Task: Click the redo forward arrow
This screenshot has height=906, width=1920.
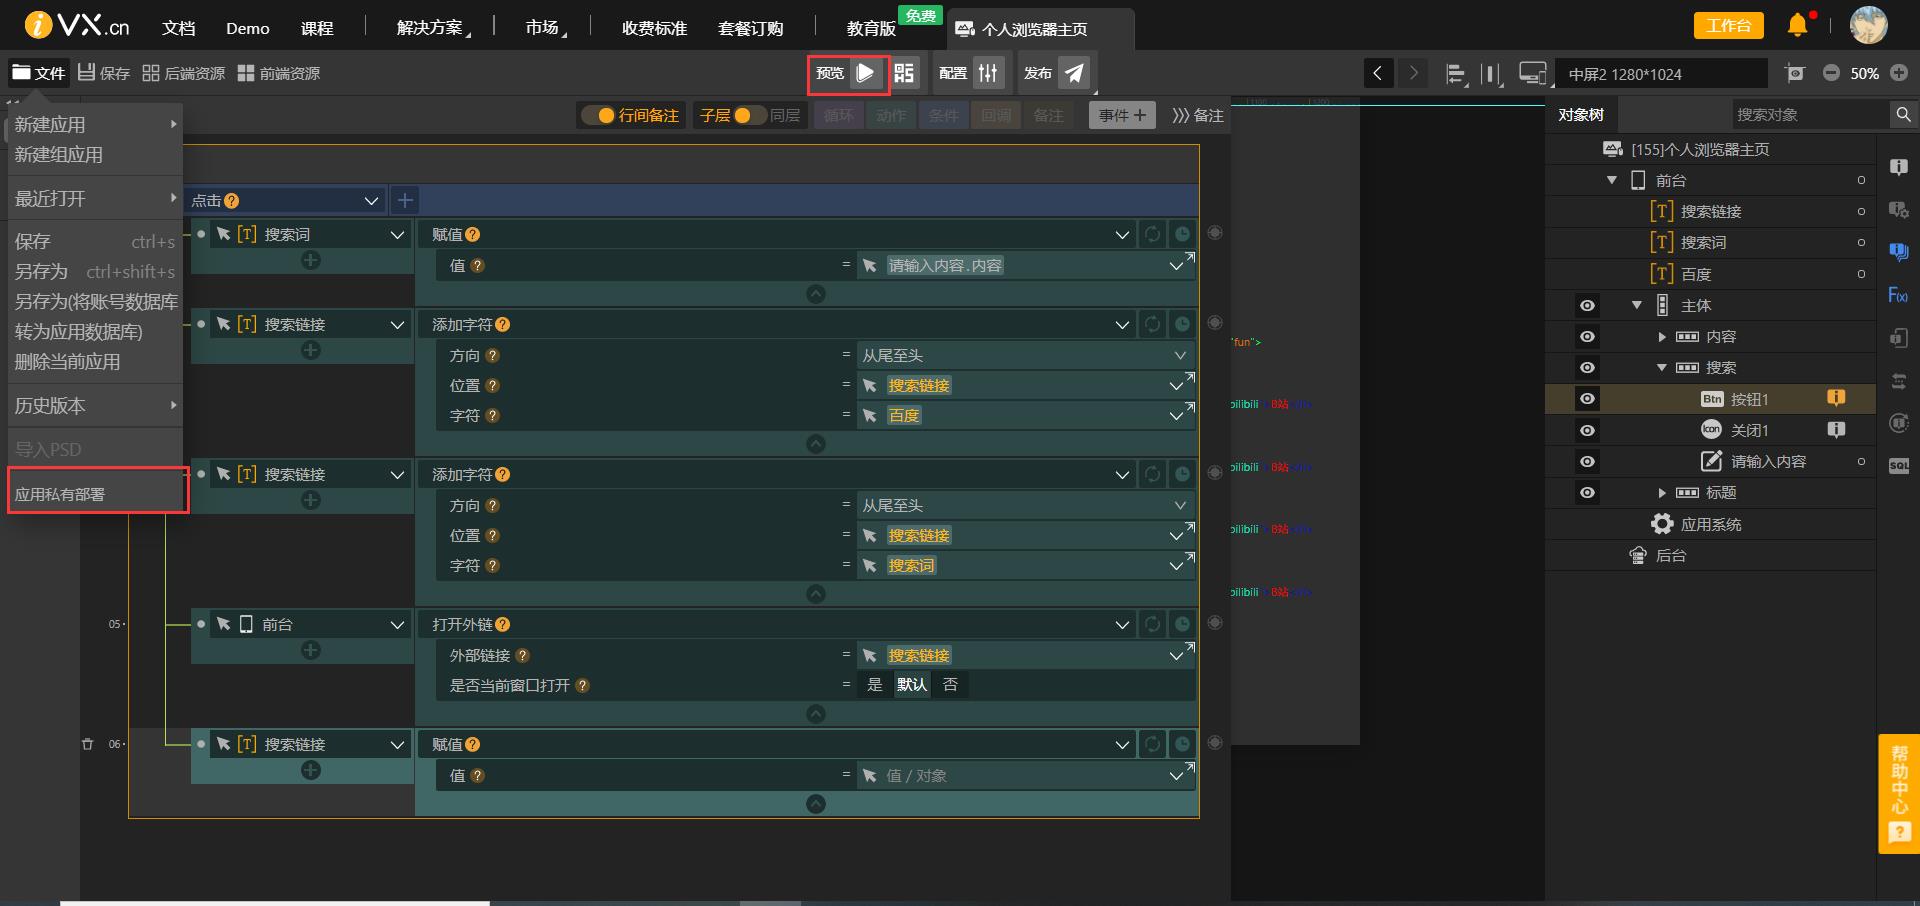Action: [1413, 73]
